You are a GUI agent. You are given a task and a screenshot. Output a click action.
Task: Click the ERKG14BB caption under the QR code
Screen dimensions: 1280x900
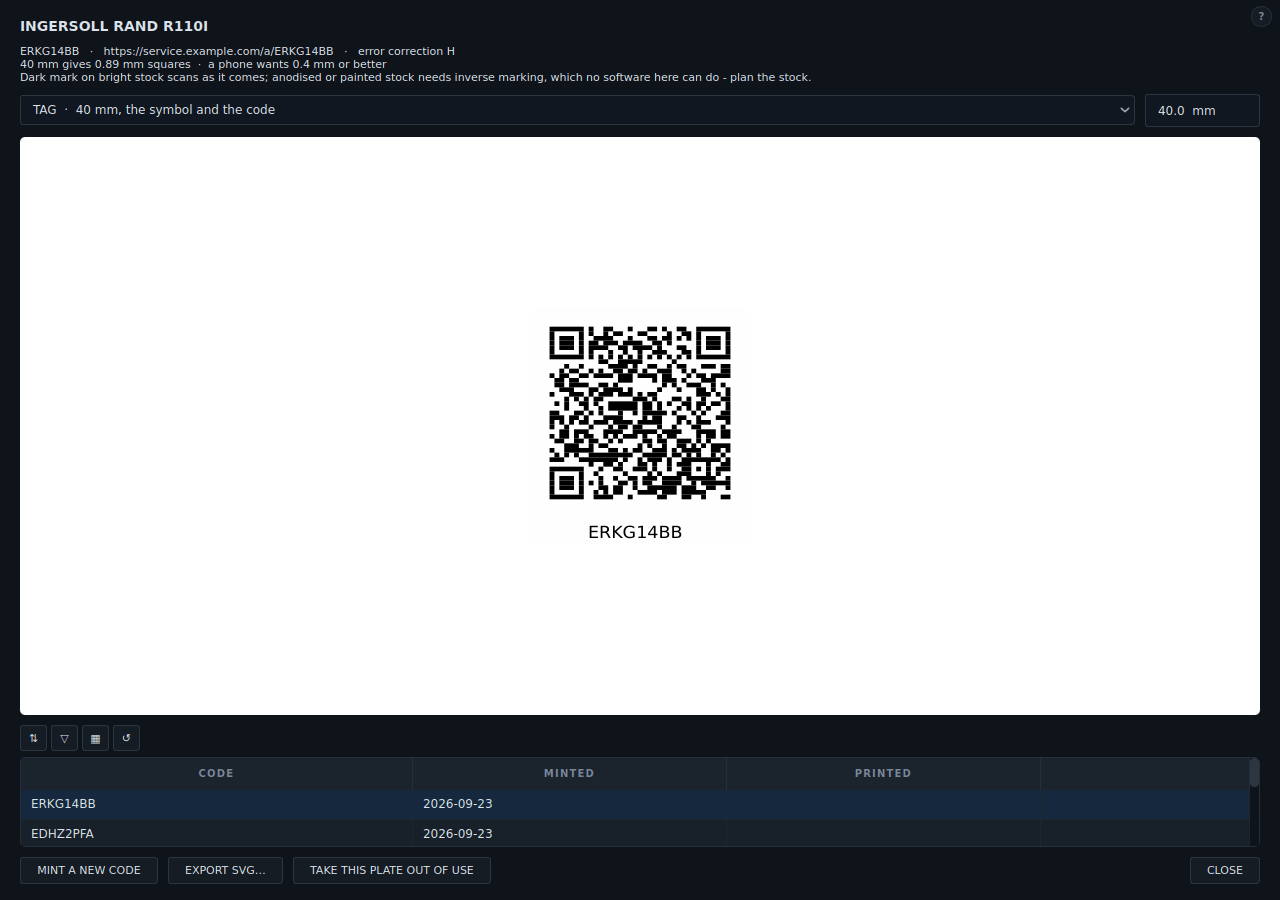(x=635, y=532)
